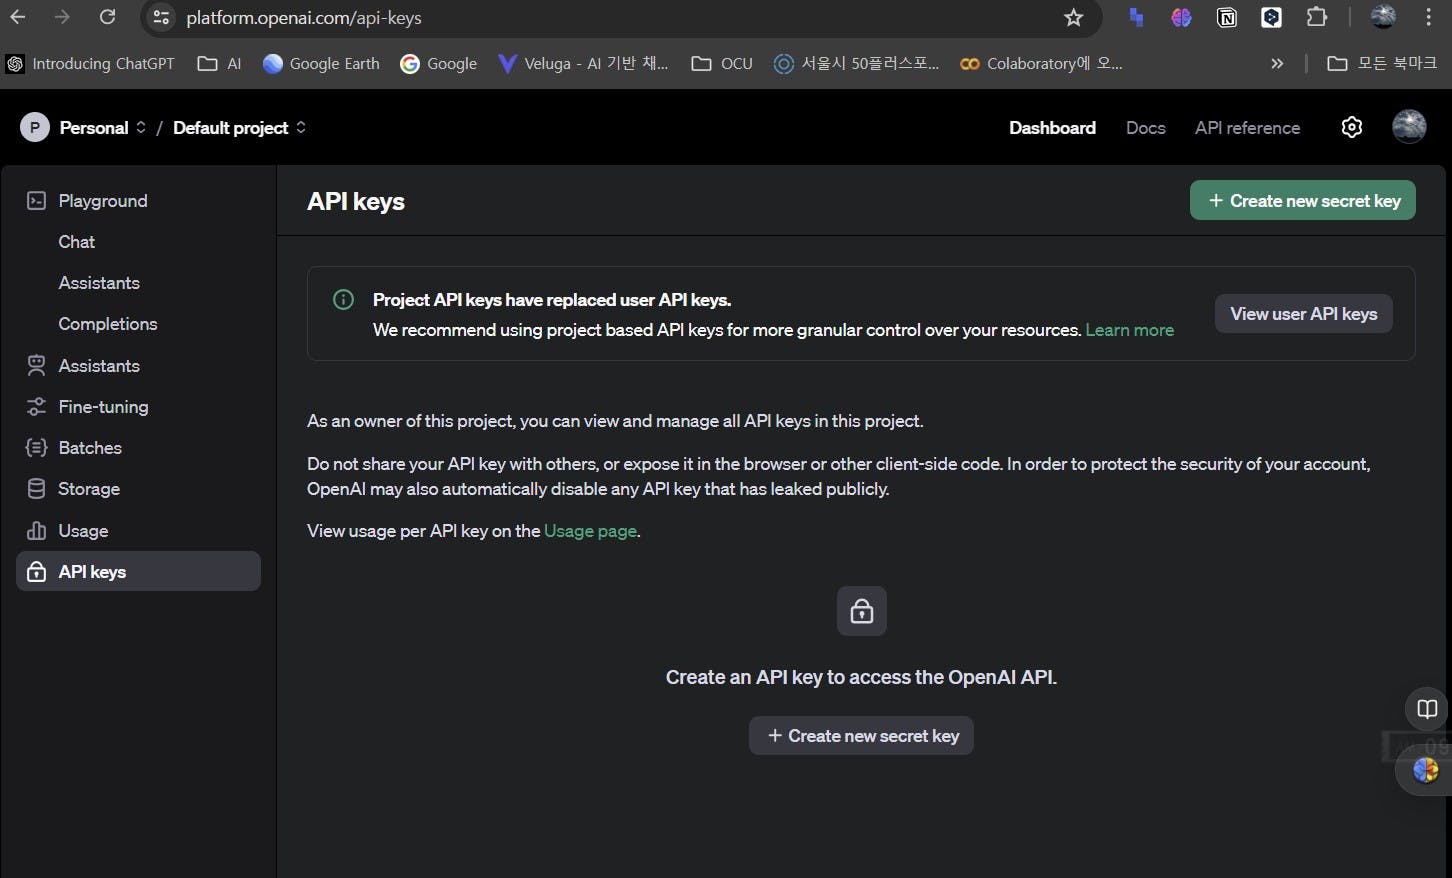Follow the Learn more link
This screenshot has height=878, width=1452.
click(1129, 330)
